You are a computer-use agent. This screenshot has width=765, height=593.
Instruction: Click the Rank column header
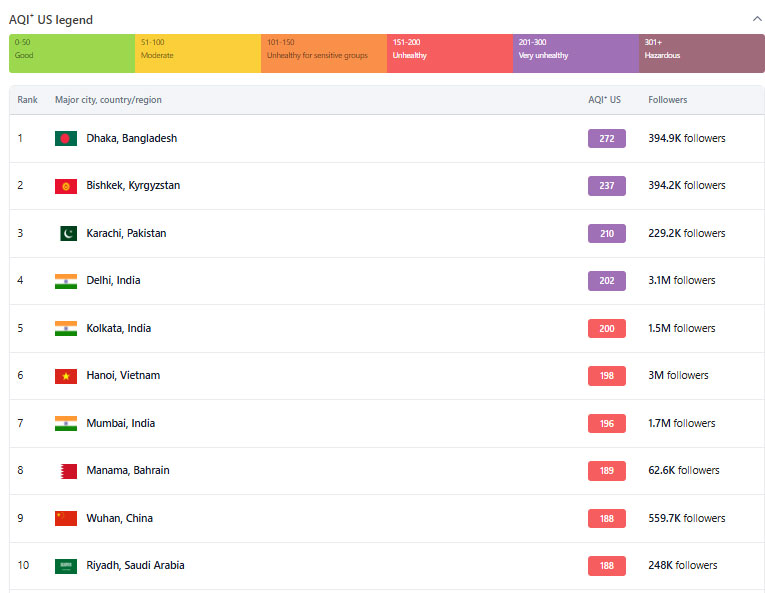pyautogui.click(x=27, y=100)
